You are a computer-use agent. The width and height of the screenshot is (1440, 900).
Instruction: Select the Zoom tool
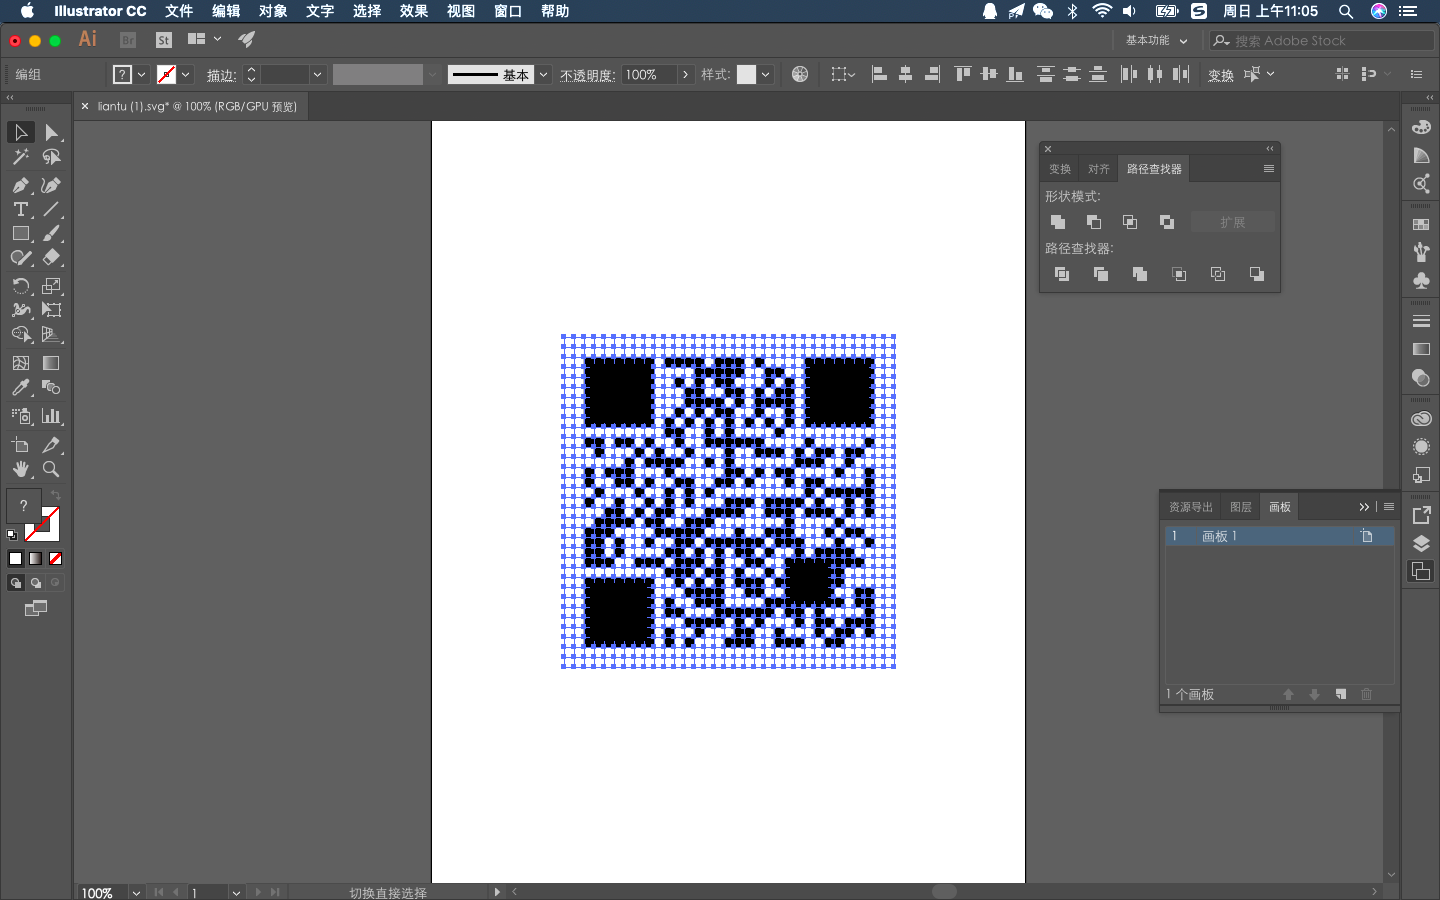point(51,469)
